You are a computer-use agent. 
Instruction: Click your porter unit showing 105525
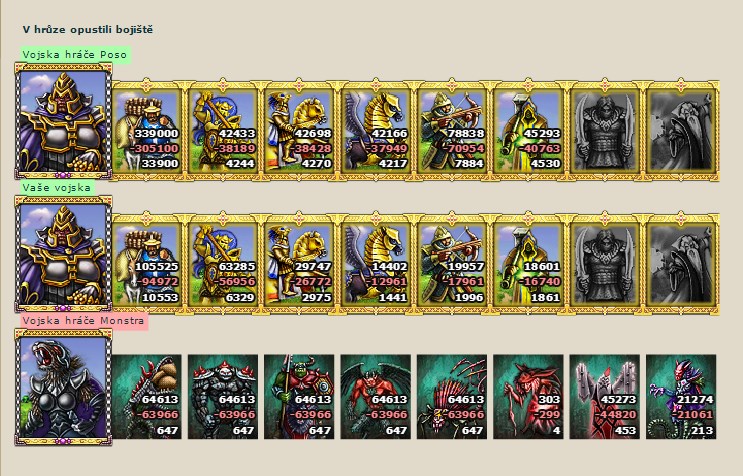pos(146,264)
